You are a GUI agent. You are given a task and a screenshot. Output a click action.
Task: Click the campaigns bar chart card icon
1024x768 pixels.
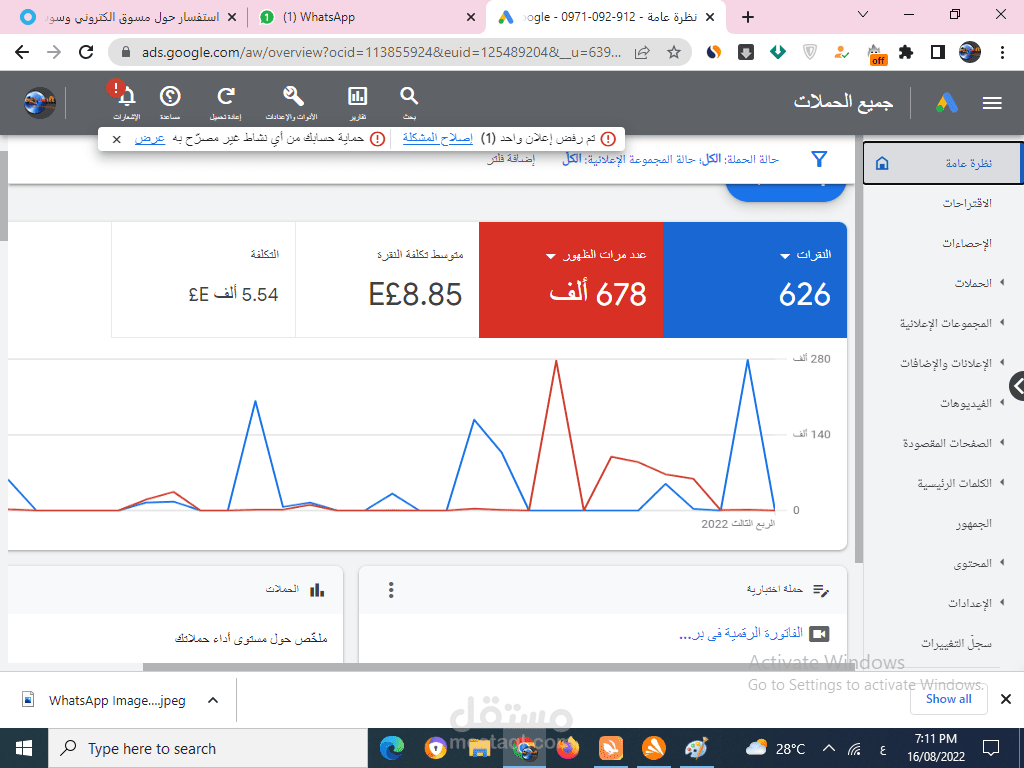317,590
